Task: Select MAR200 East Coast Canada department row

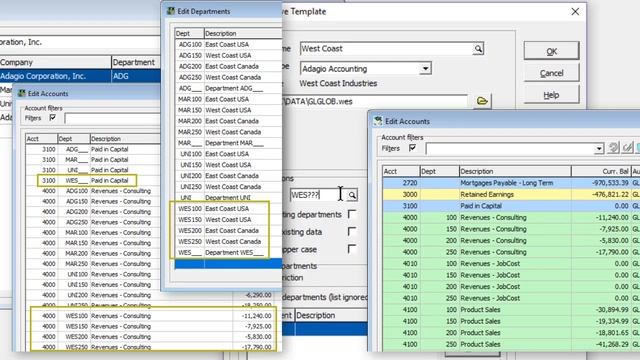Action: coord(229,121)
